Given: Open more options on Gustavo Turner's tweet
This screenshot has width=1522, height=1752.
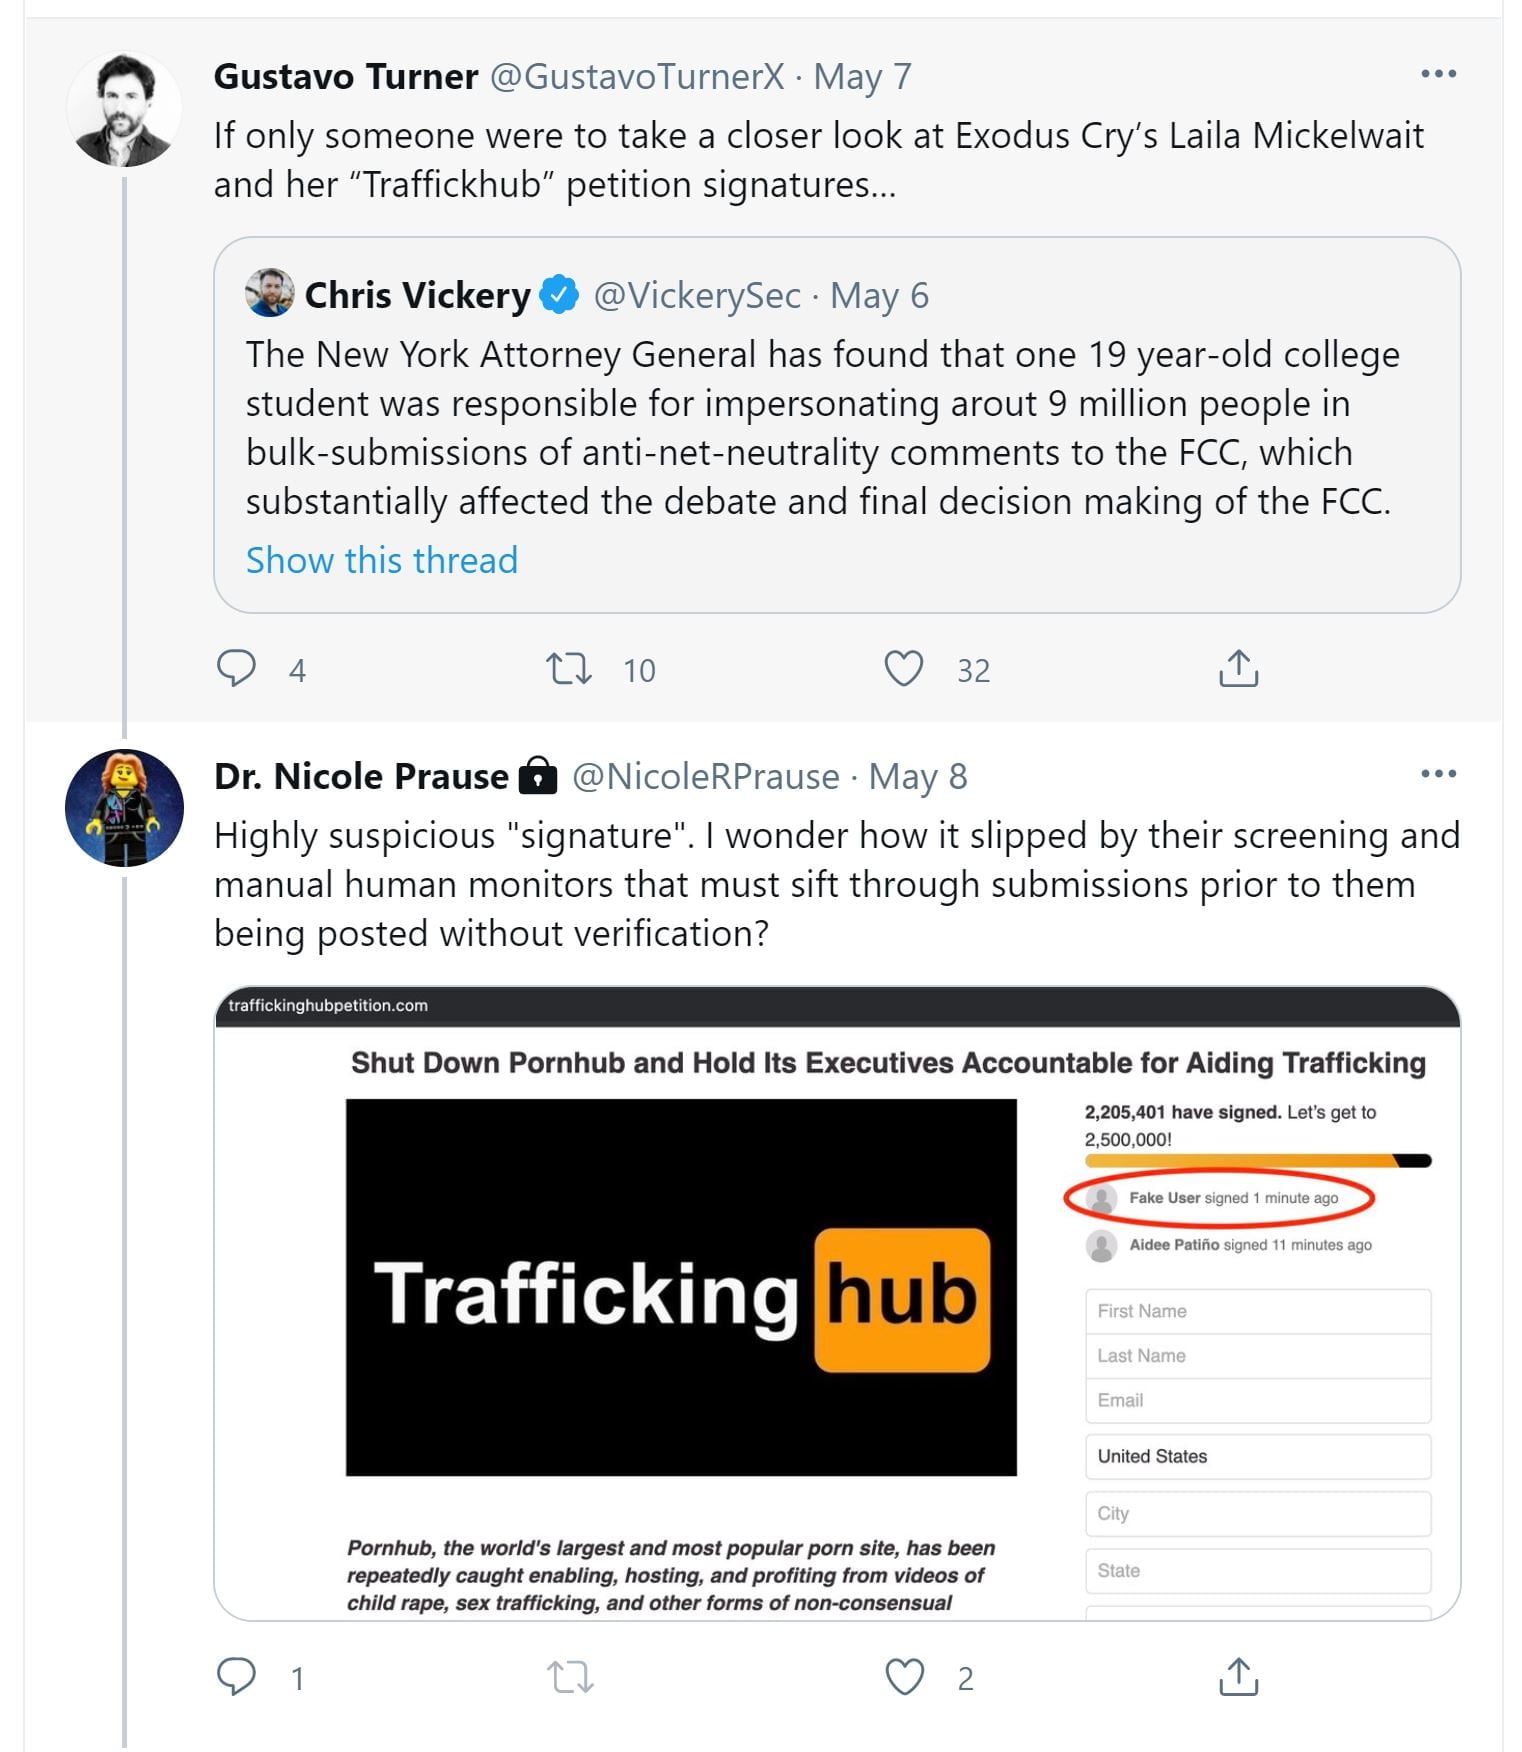Looking at the screenshot, I should (x=1438, y=74).
